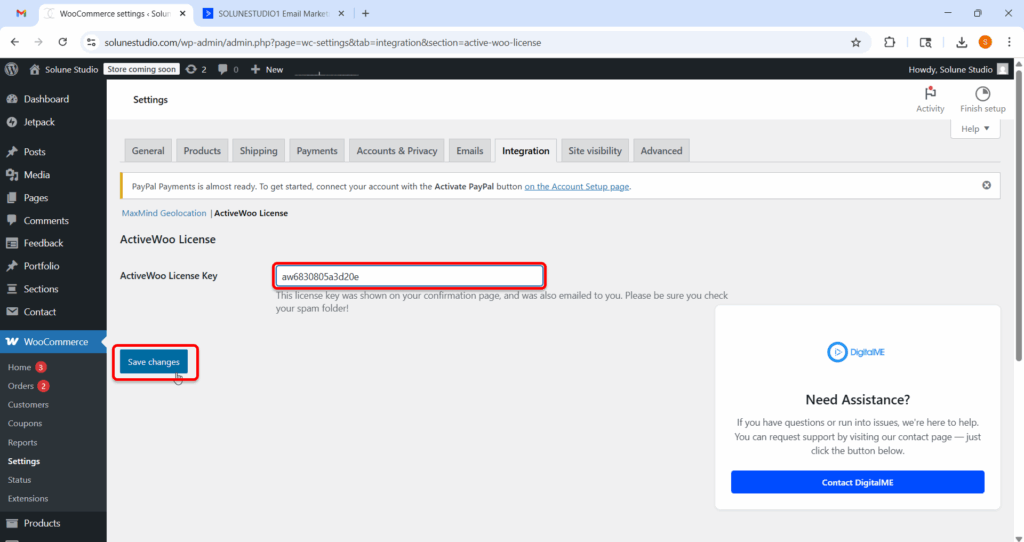Open the MaxMind Geolocation section link
Screen dimensions: 1024x542
[x=164, y=213]
